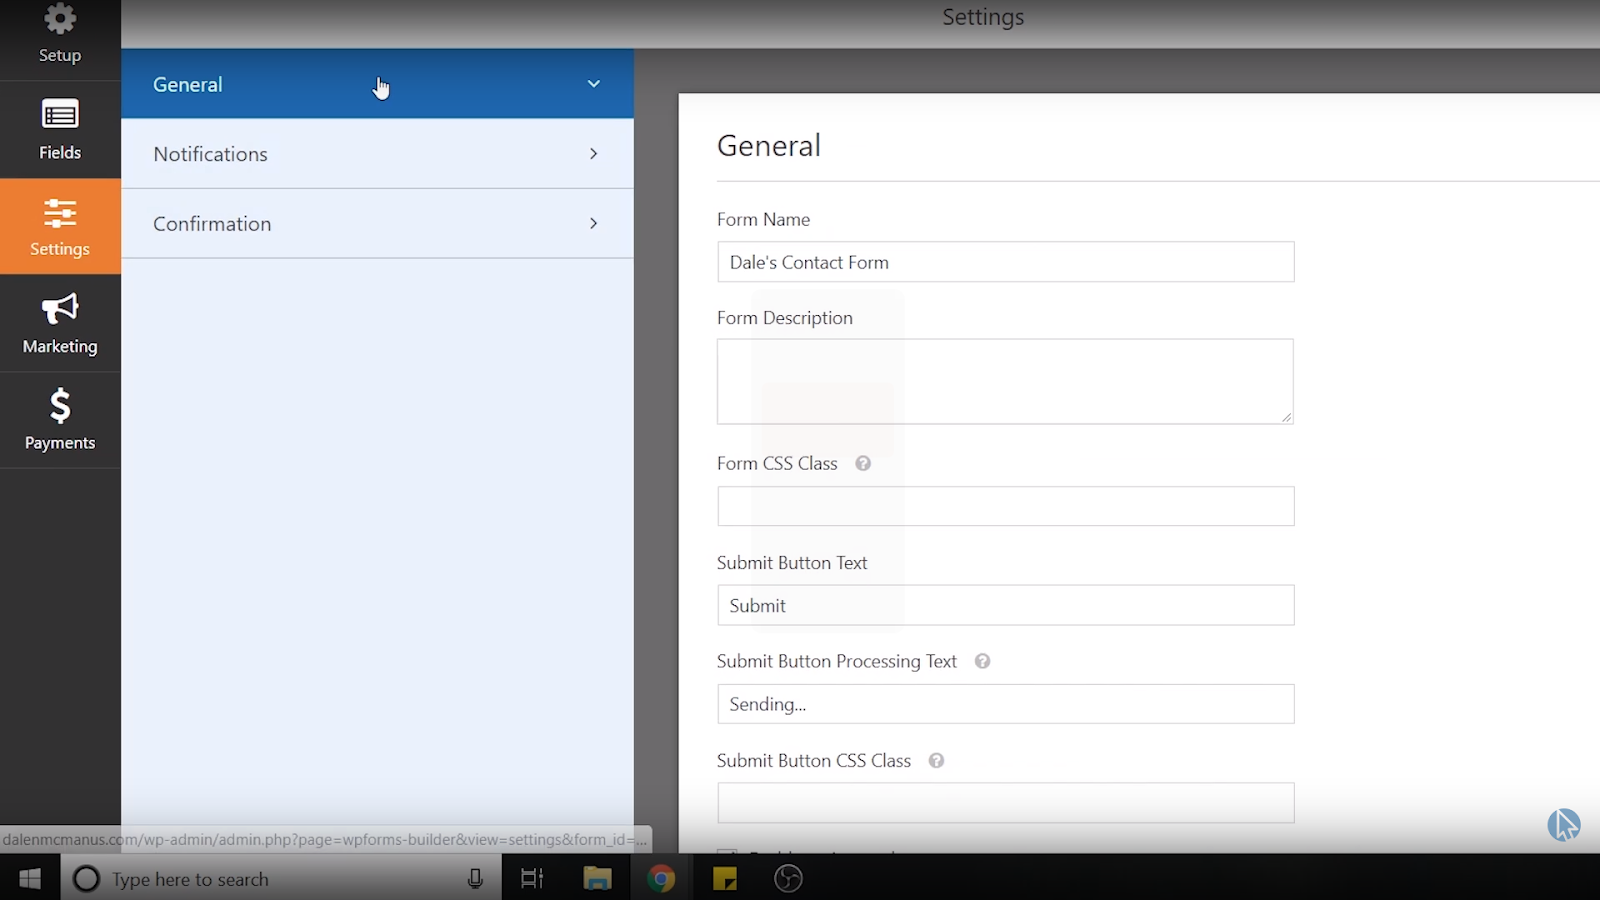Open the Payments dollar icon
The height and width of the screenshot is (900, 1600).
coord(60,406)
